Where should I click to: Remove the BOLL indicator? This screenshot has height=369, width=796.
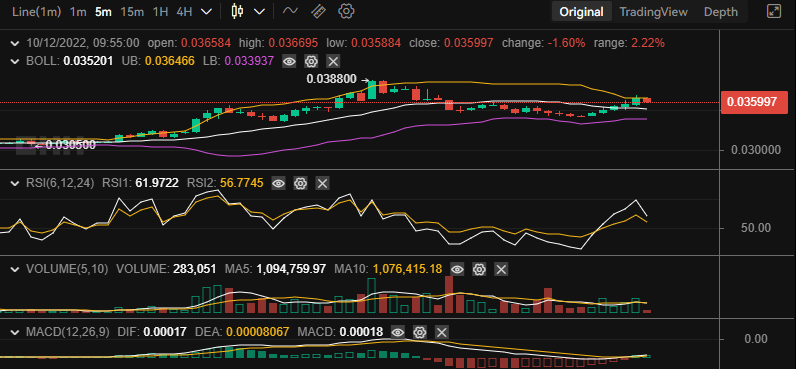point(333,62)
